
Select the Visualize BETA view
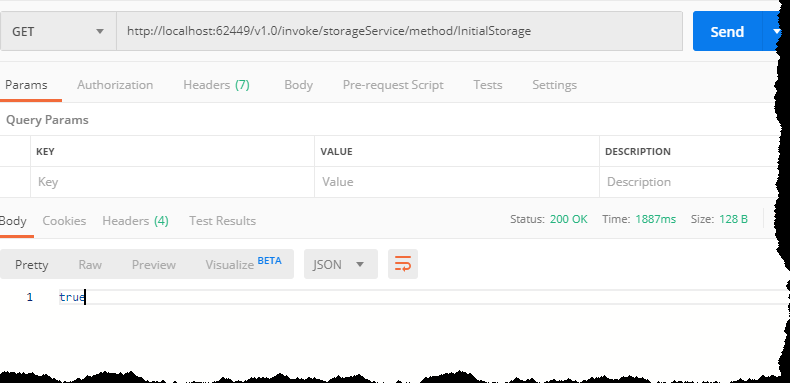(x=243, y=264)
